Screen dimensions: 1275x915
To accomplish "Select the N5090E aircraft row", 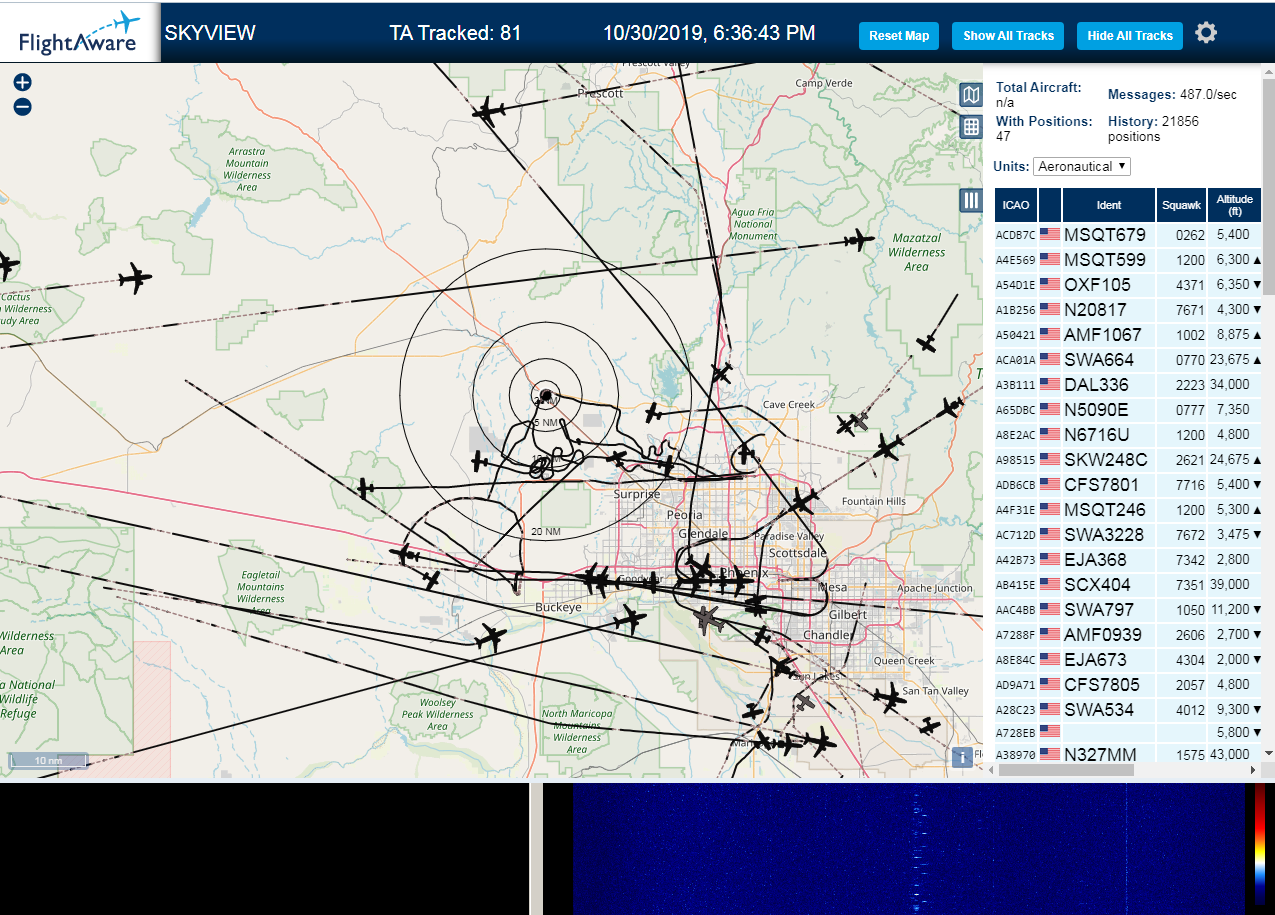I will [x=1128, y=409].
